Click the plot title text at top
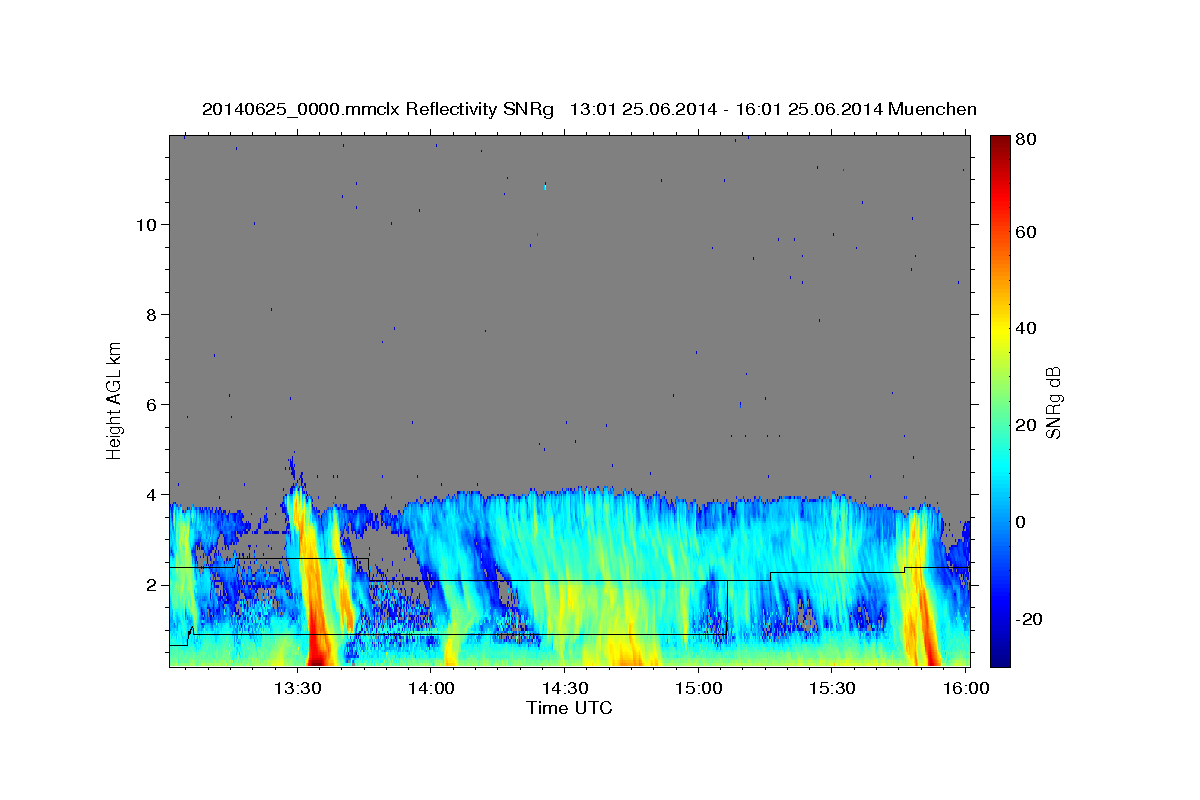The image size is (1200, 800). pos(589,109)
